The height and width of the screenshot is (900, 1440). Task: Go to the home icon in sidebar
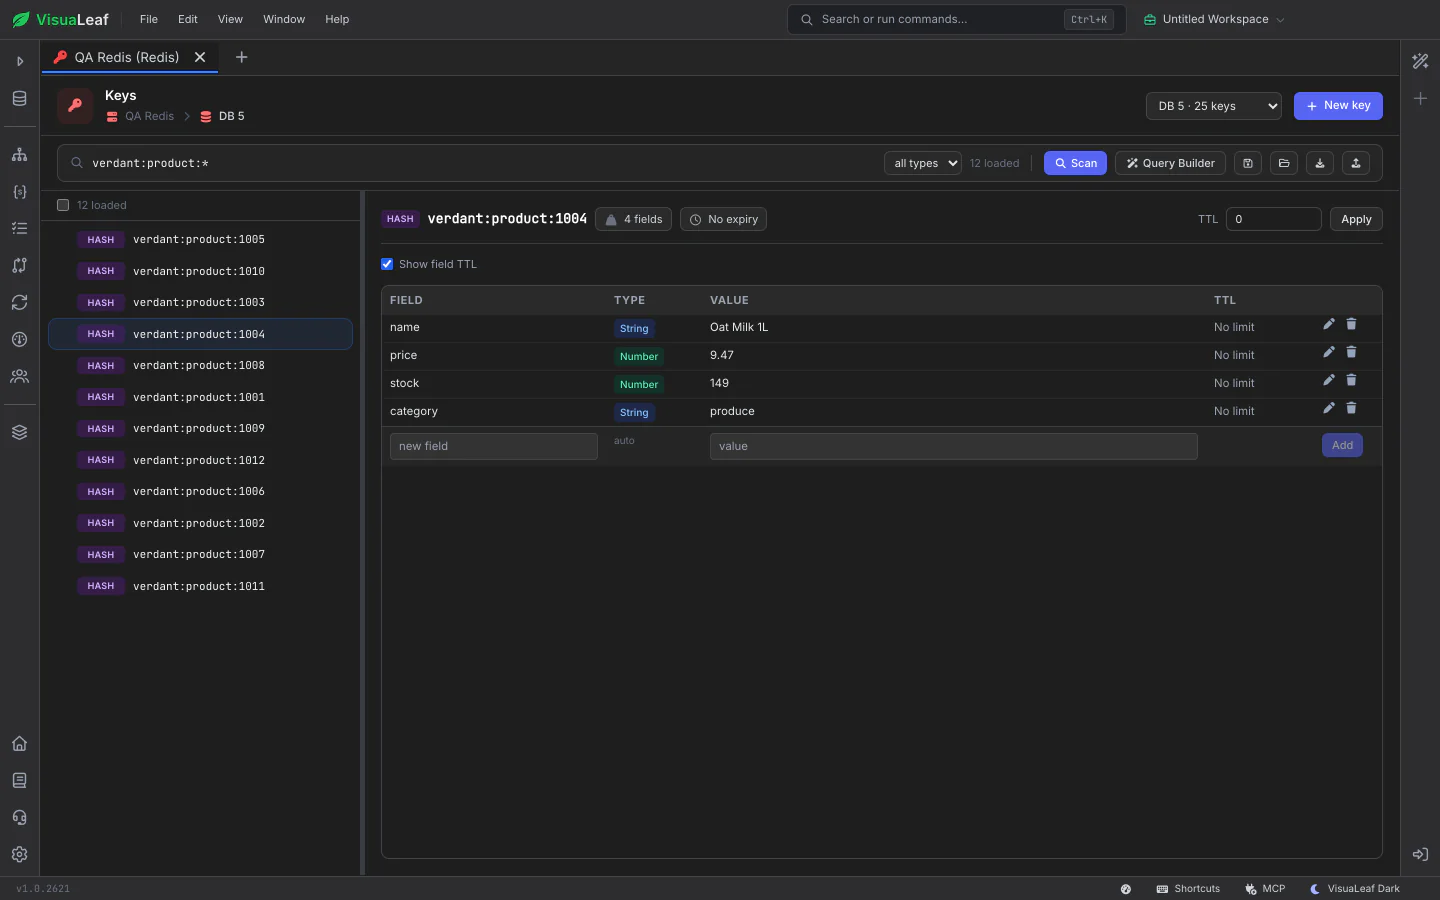pyautogui.click(x=19, y=743)
